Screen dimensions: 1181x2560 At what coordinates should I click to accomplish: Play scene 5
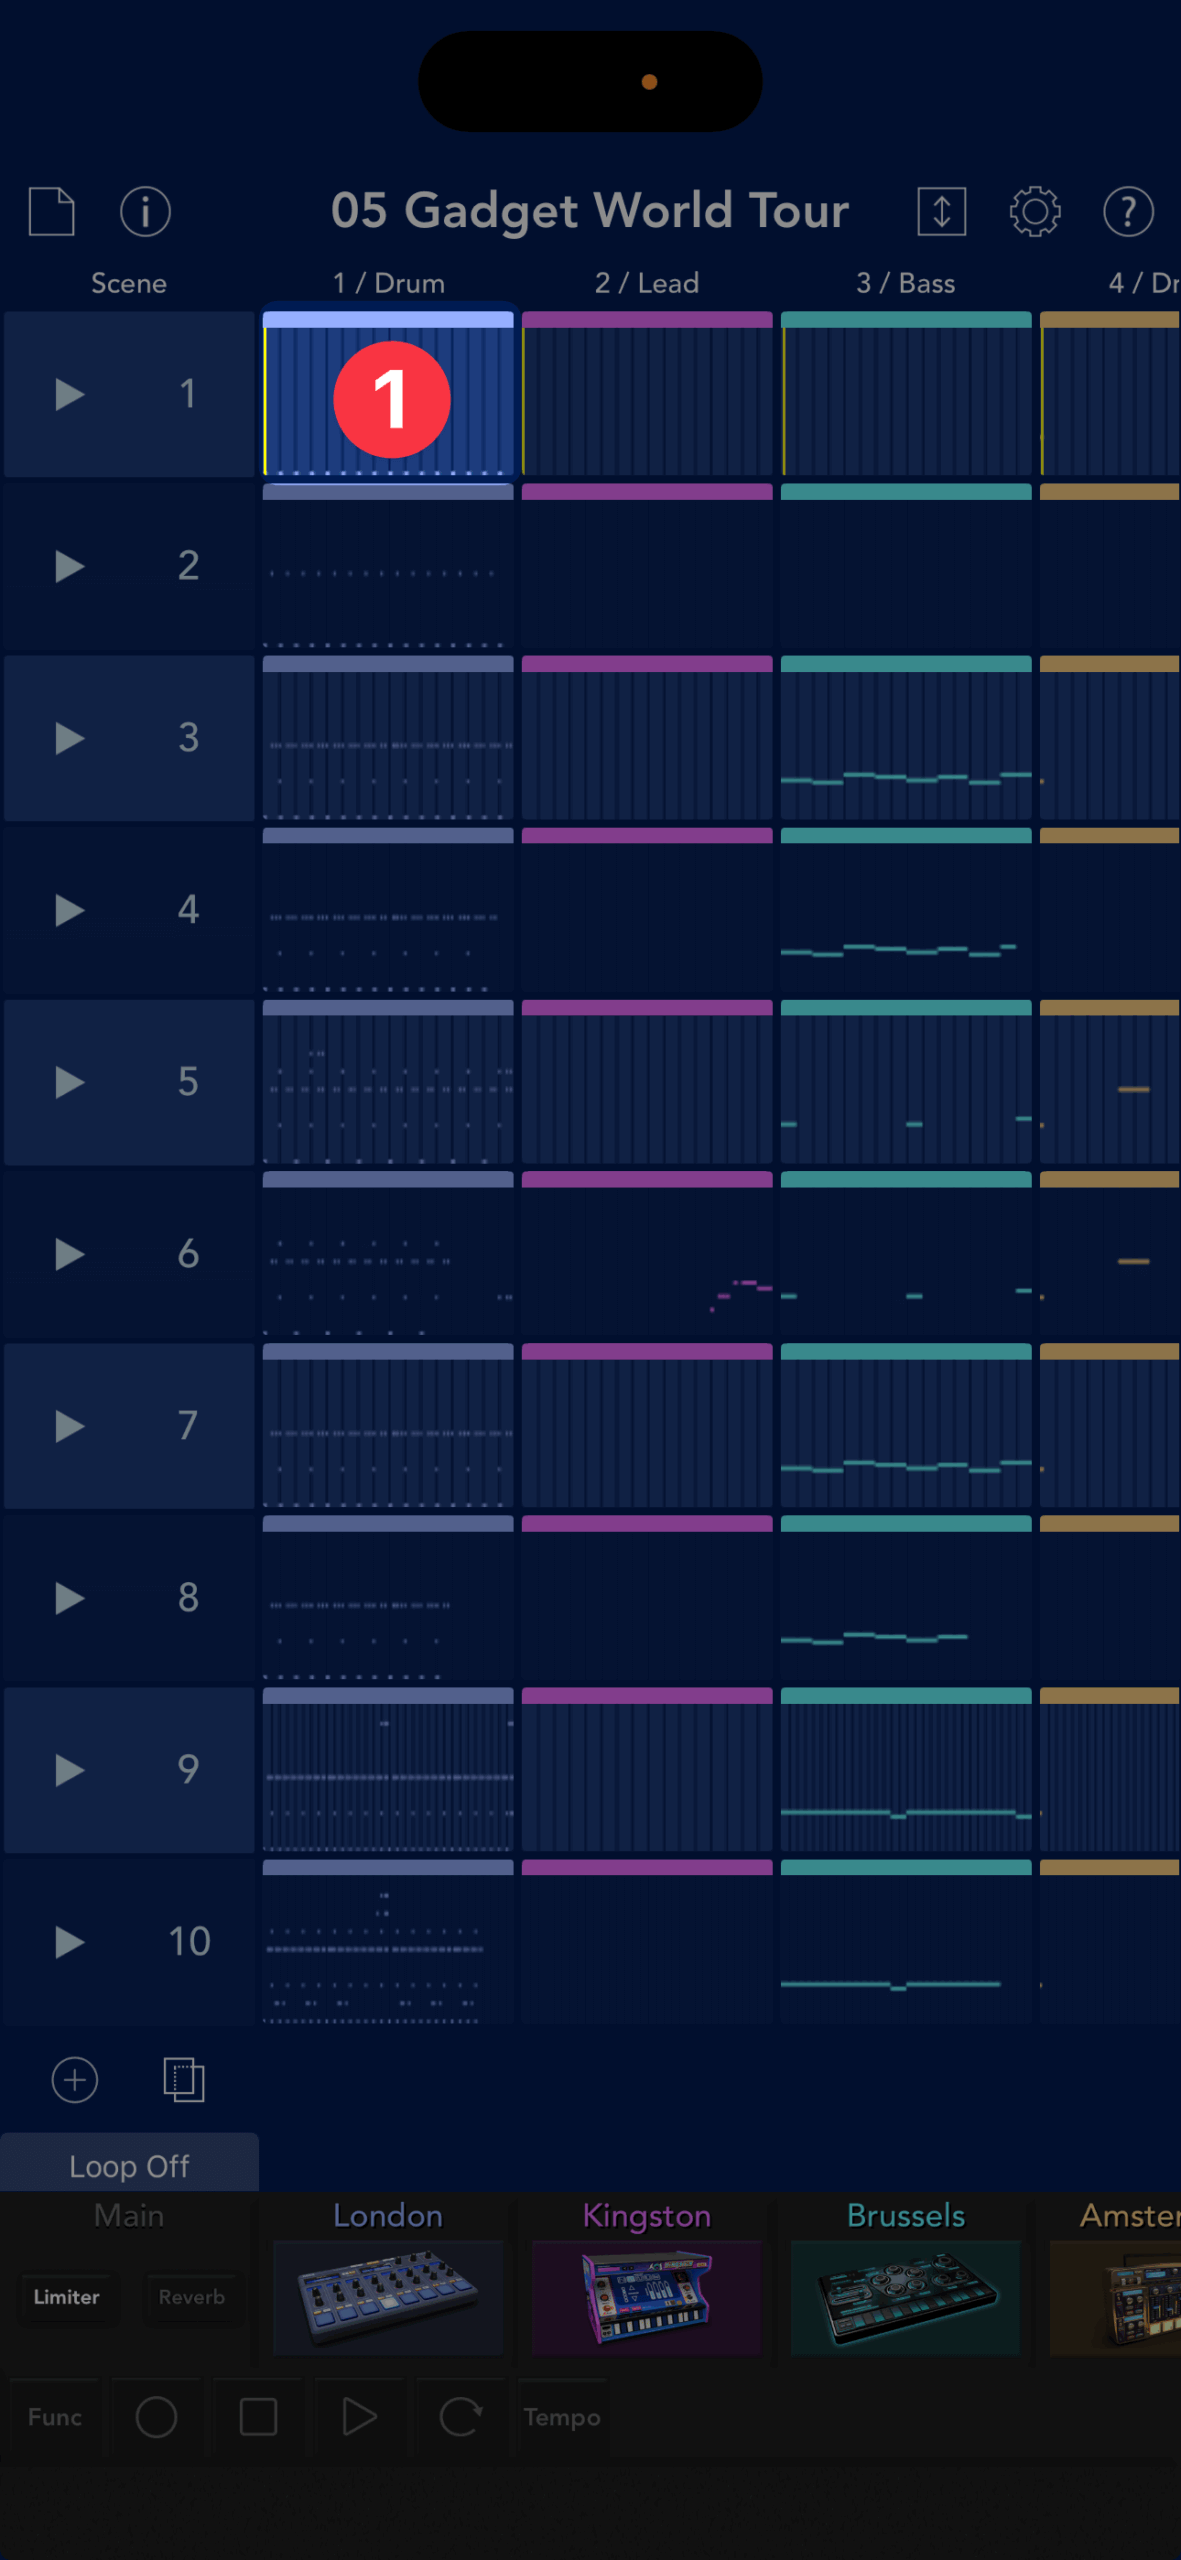coord(69,1082)
